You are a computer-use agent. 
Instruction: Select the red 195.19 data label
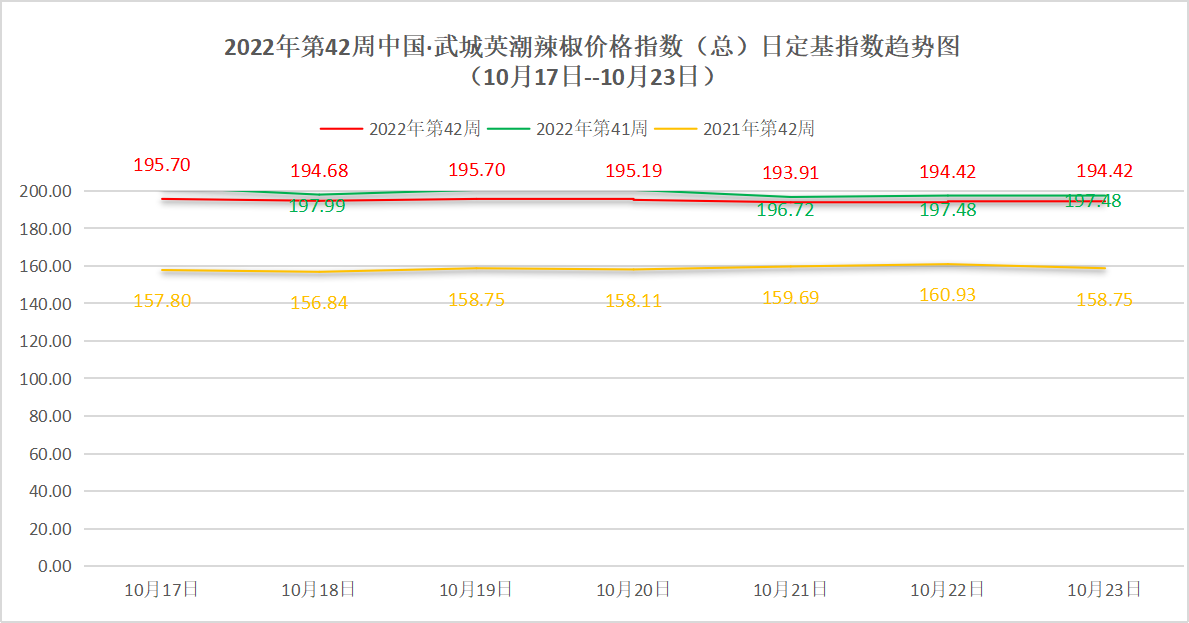[633, 172]
